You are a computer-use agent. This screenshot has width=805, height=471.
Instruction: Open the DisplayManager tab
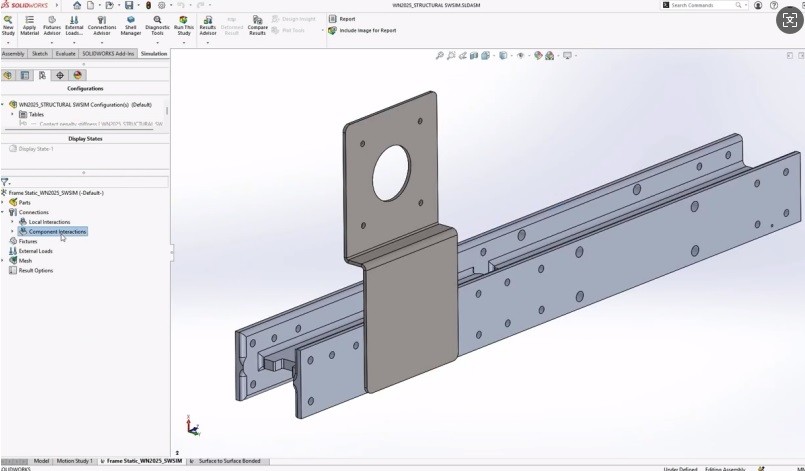coord(77,76)
